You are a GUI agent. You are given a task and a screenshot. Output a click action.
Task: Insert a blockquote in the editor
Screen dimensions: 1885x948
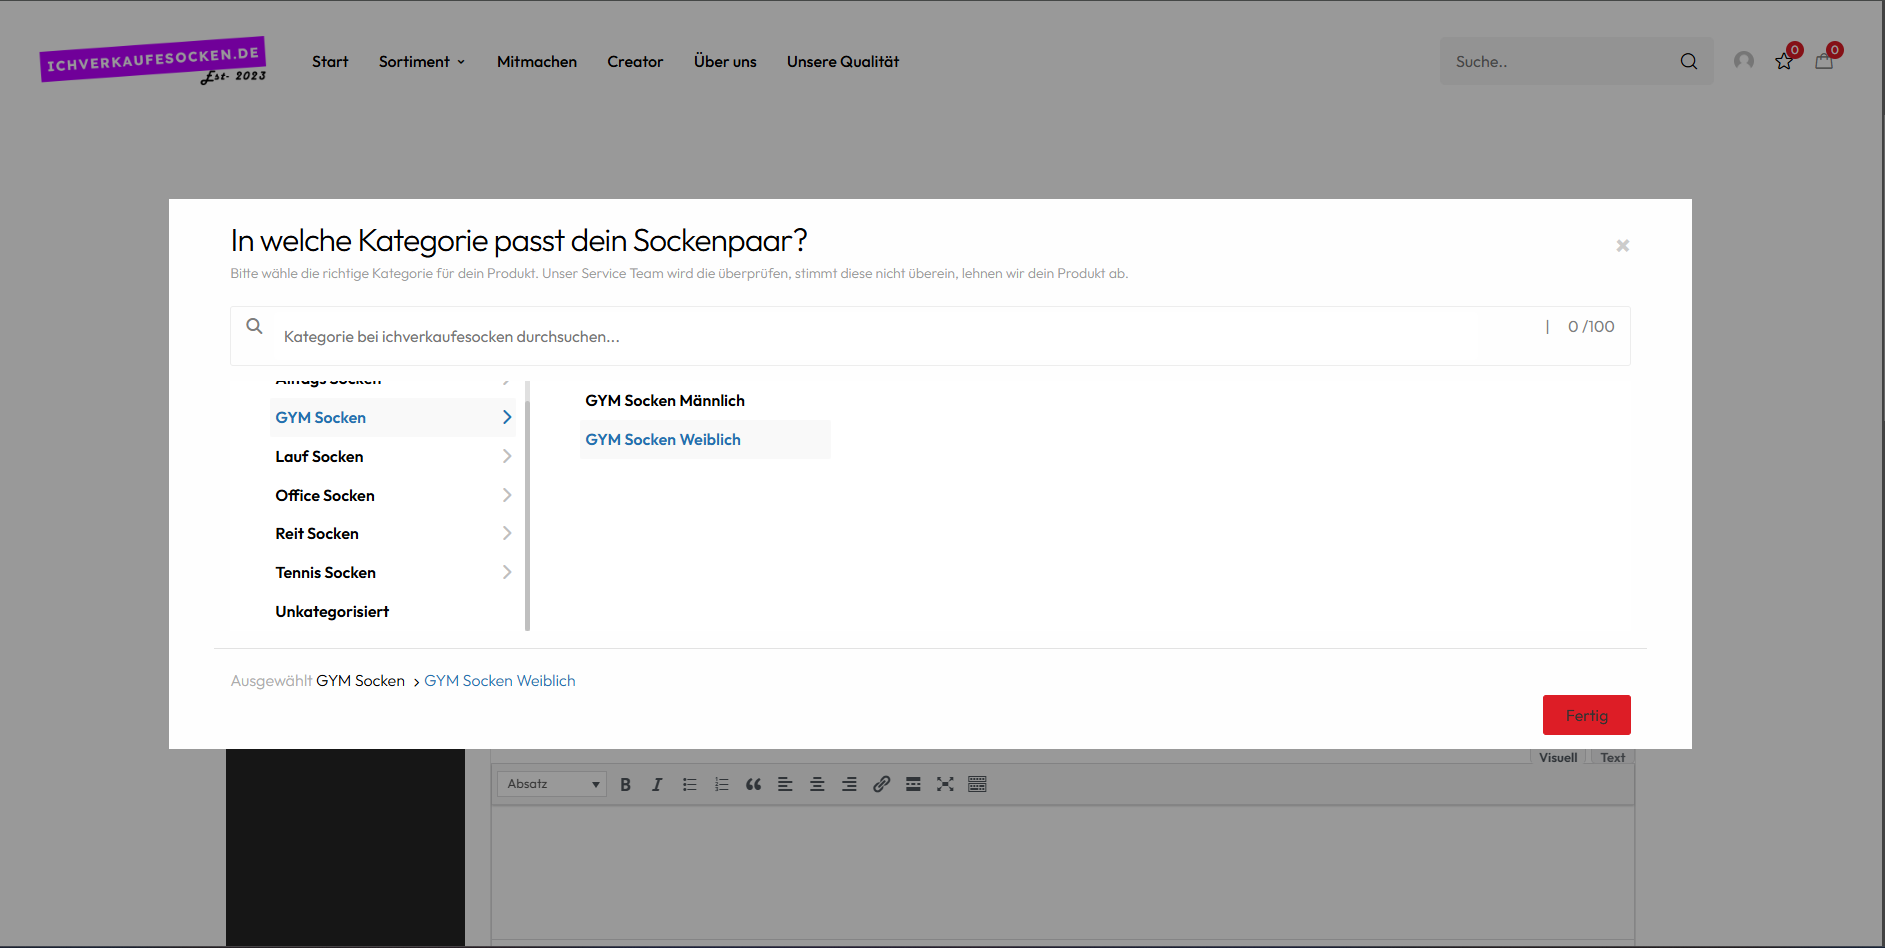[753, 785]
